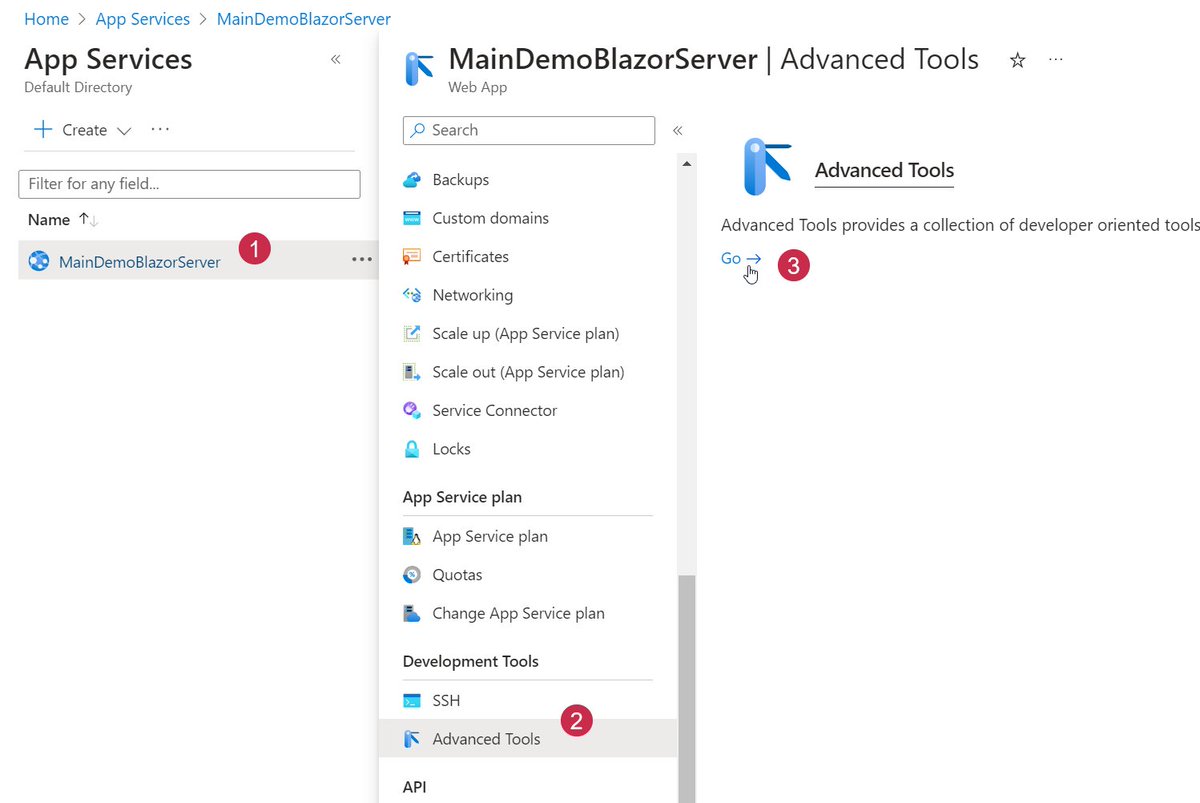Open context menu for MainDemoBlazorServer row

[x=361, y=260]
